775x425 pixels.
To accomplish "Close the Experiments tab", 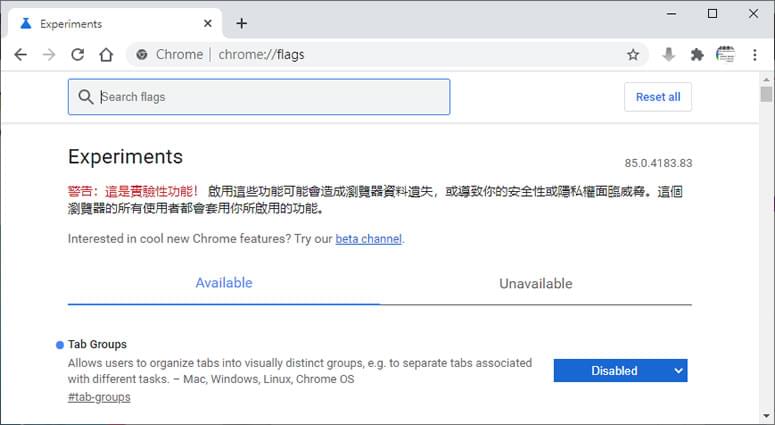I will pyautogui.click(x=208, y=23).
